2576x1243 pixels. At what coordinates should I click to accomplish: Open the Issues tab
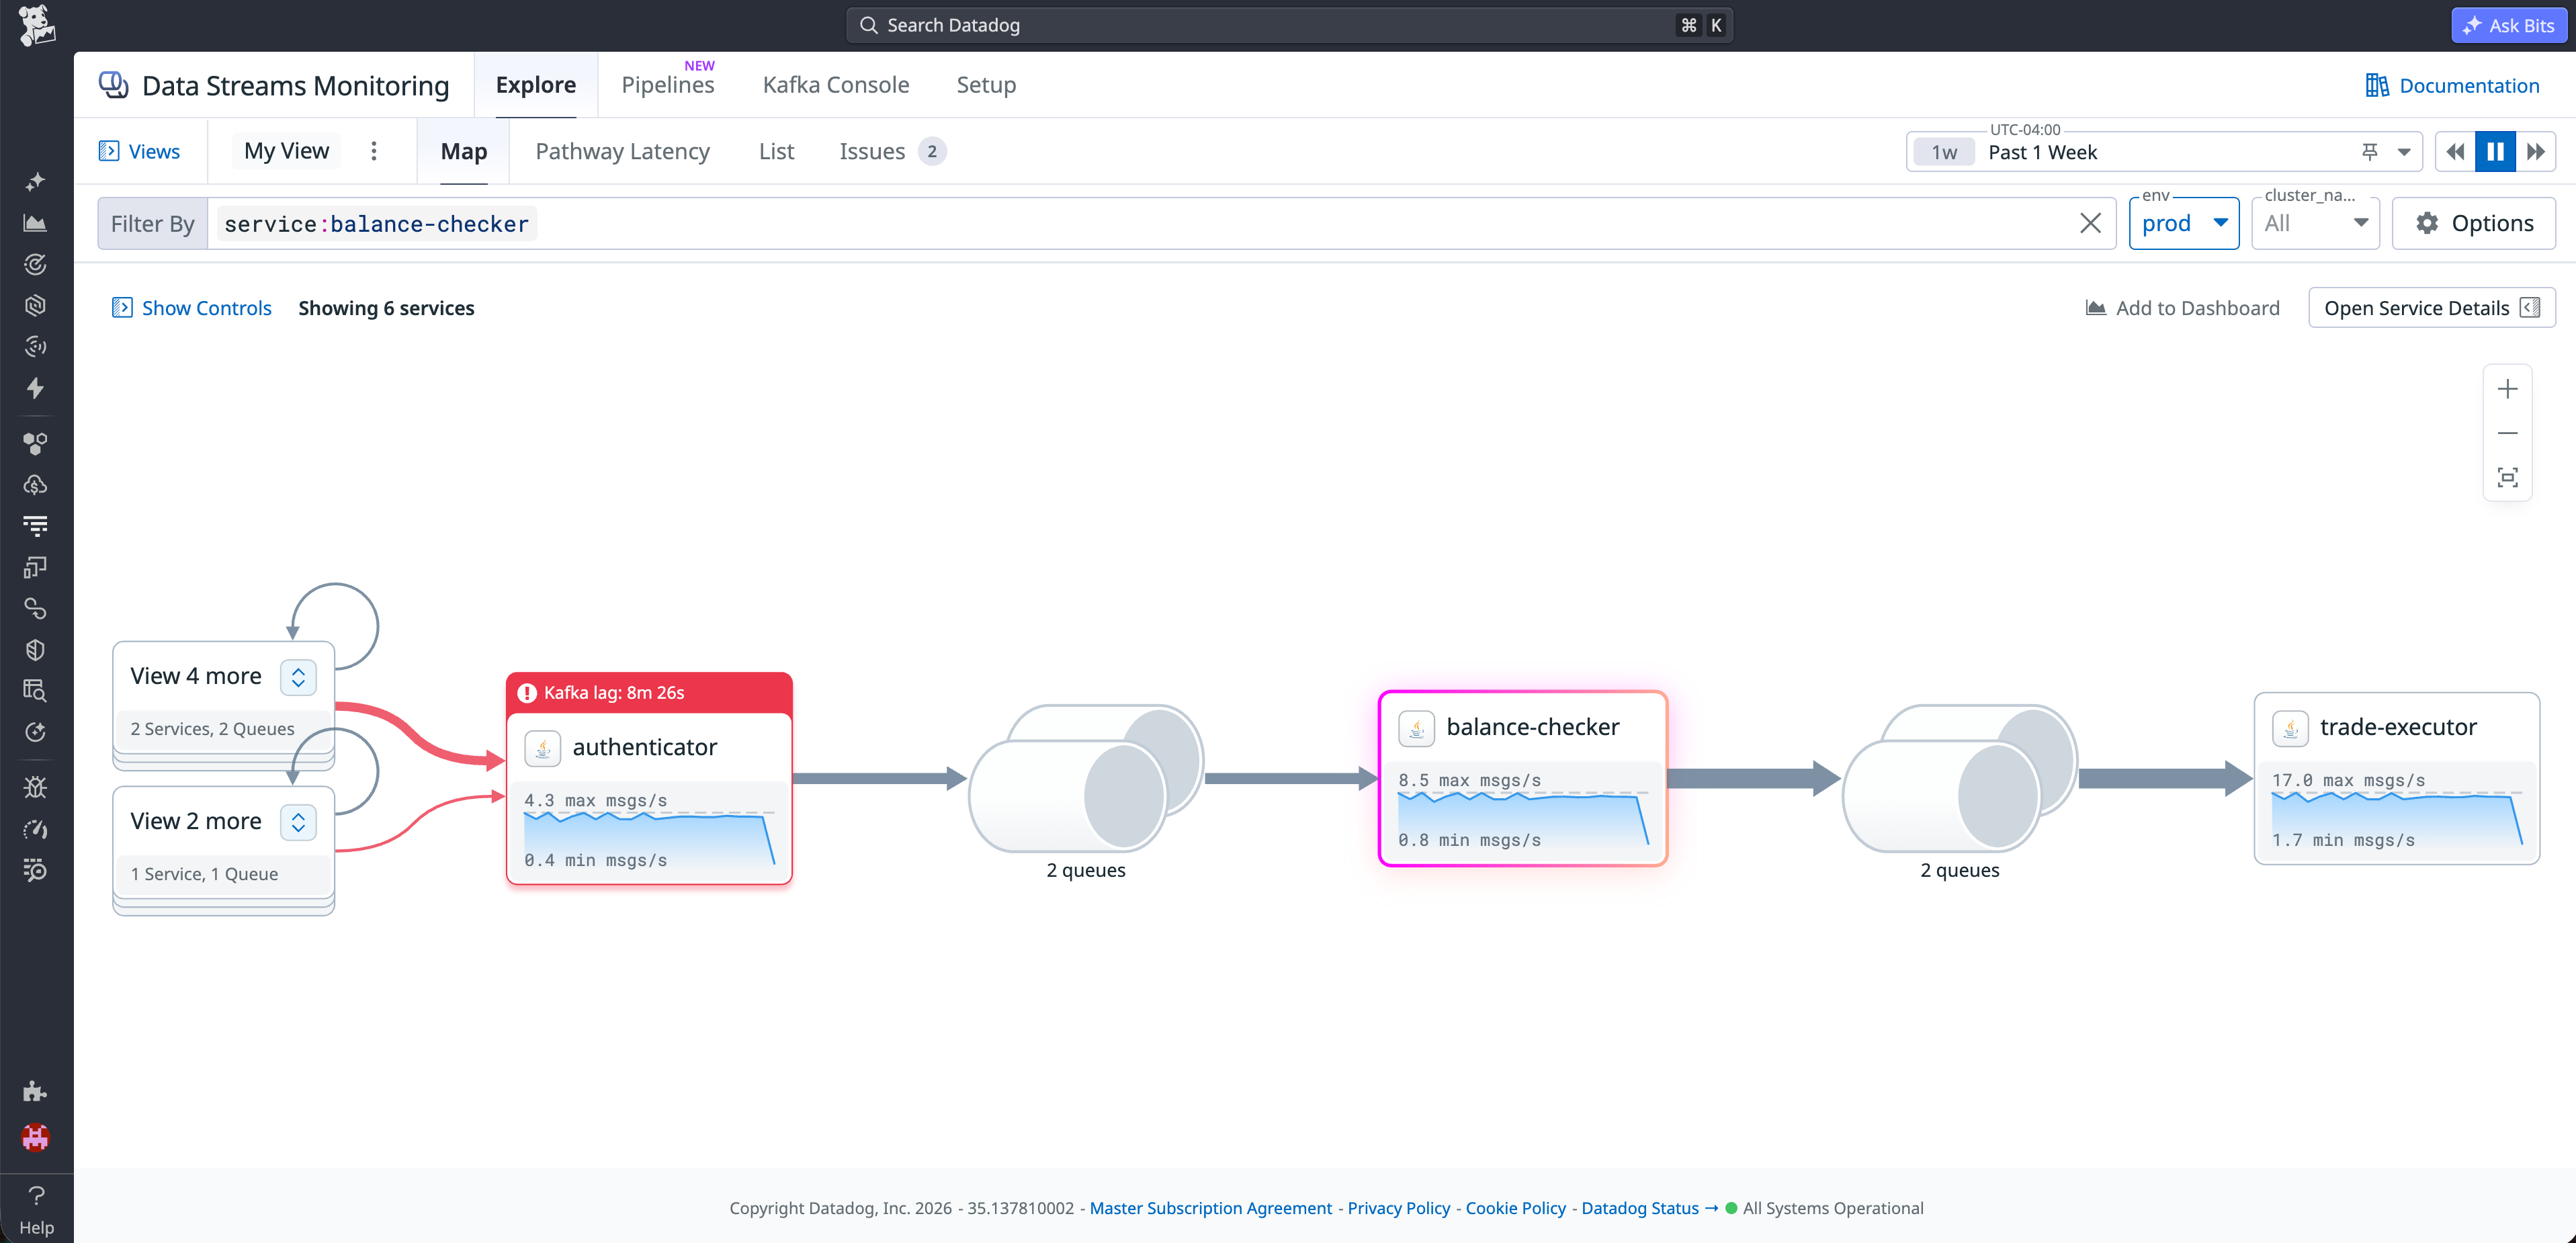click(x=892, y=151)
